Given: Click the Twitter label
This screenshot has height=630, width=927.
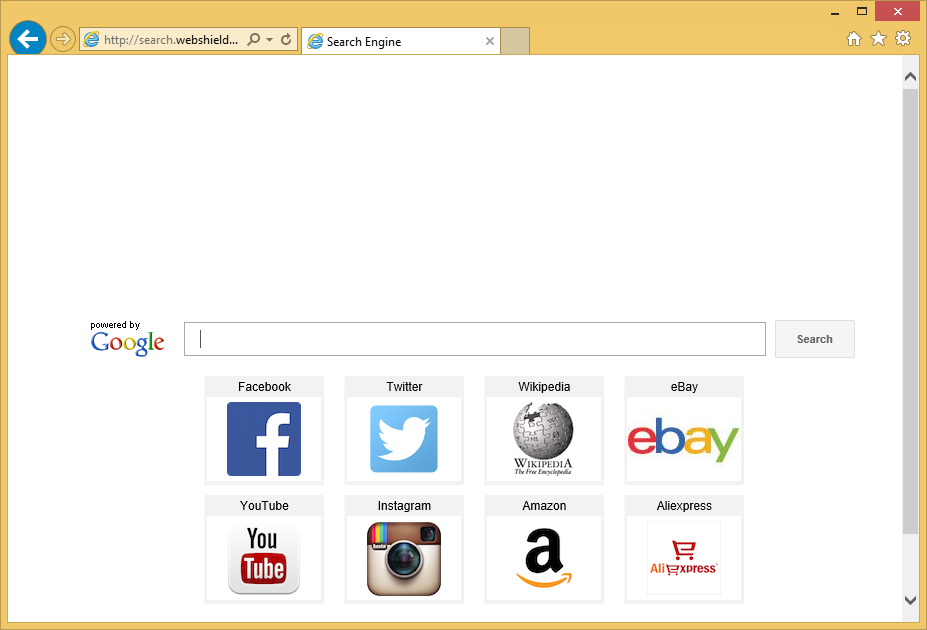Looking at the screenshot, I should tap(404, 387).
